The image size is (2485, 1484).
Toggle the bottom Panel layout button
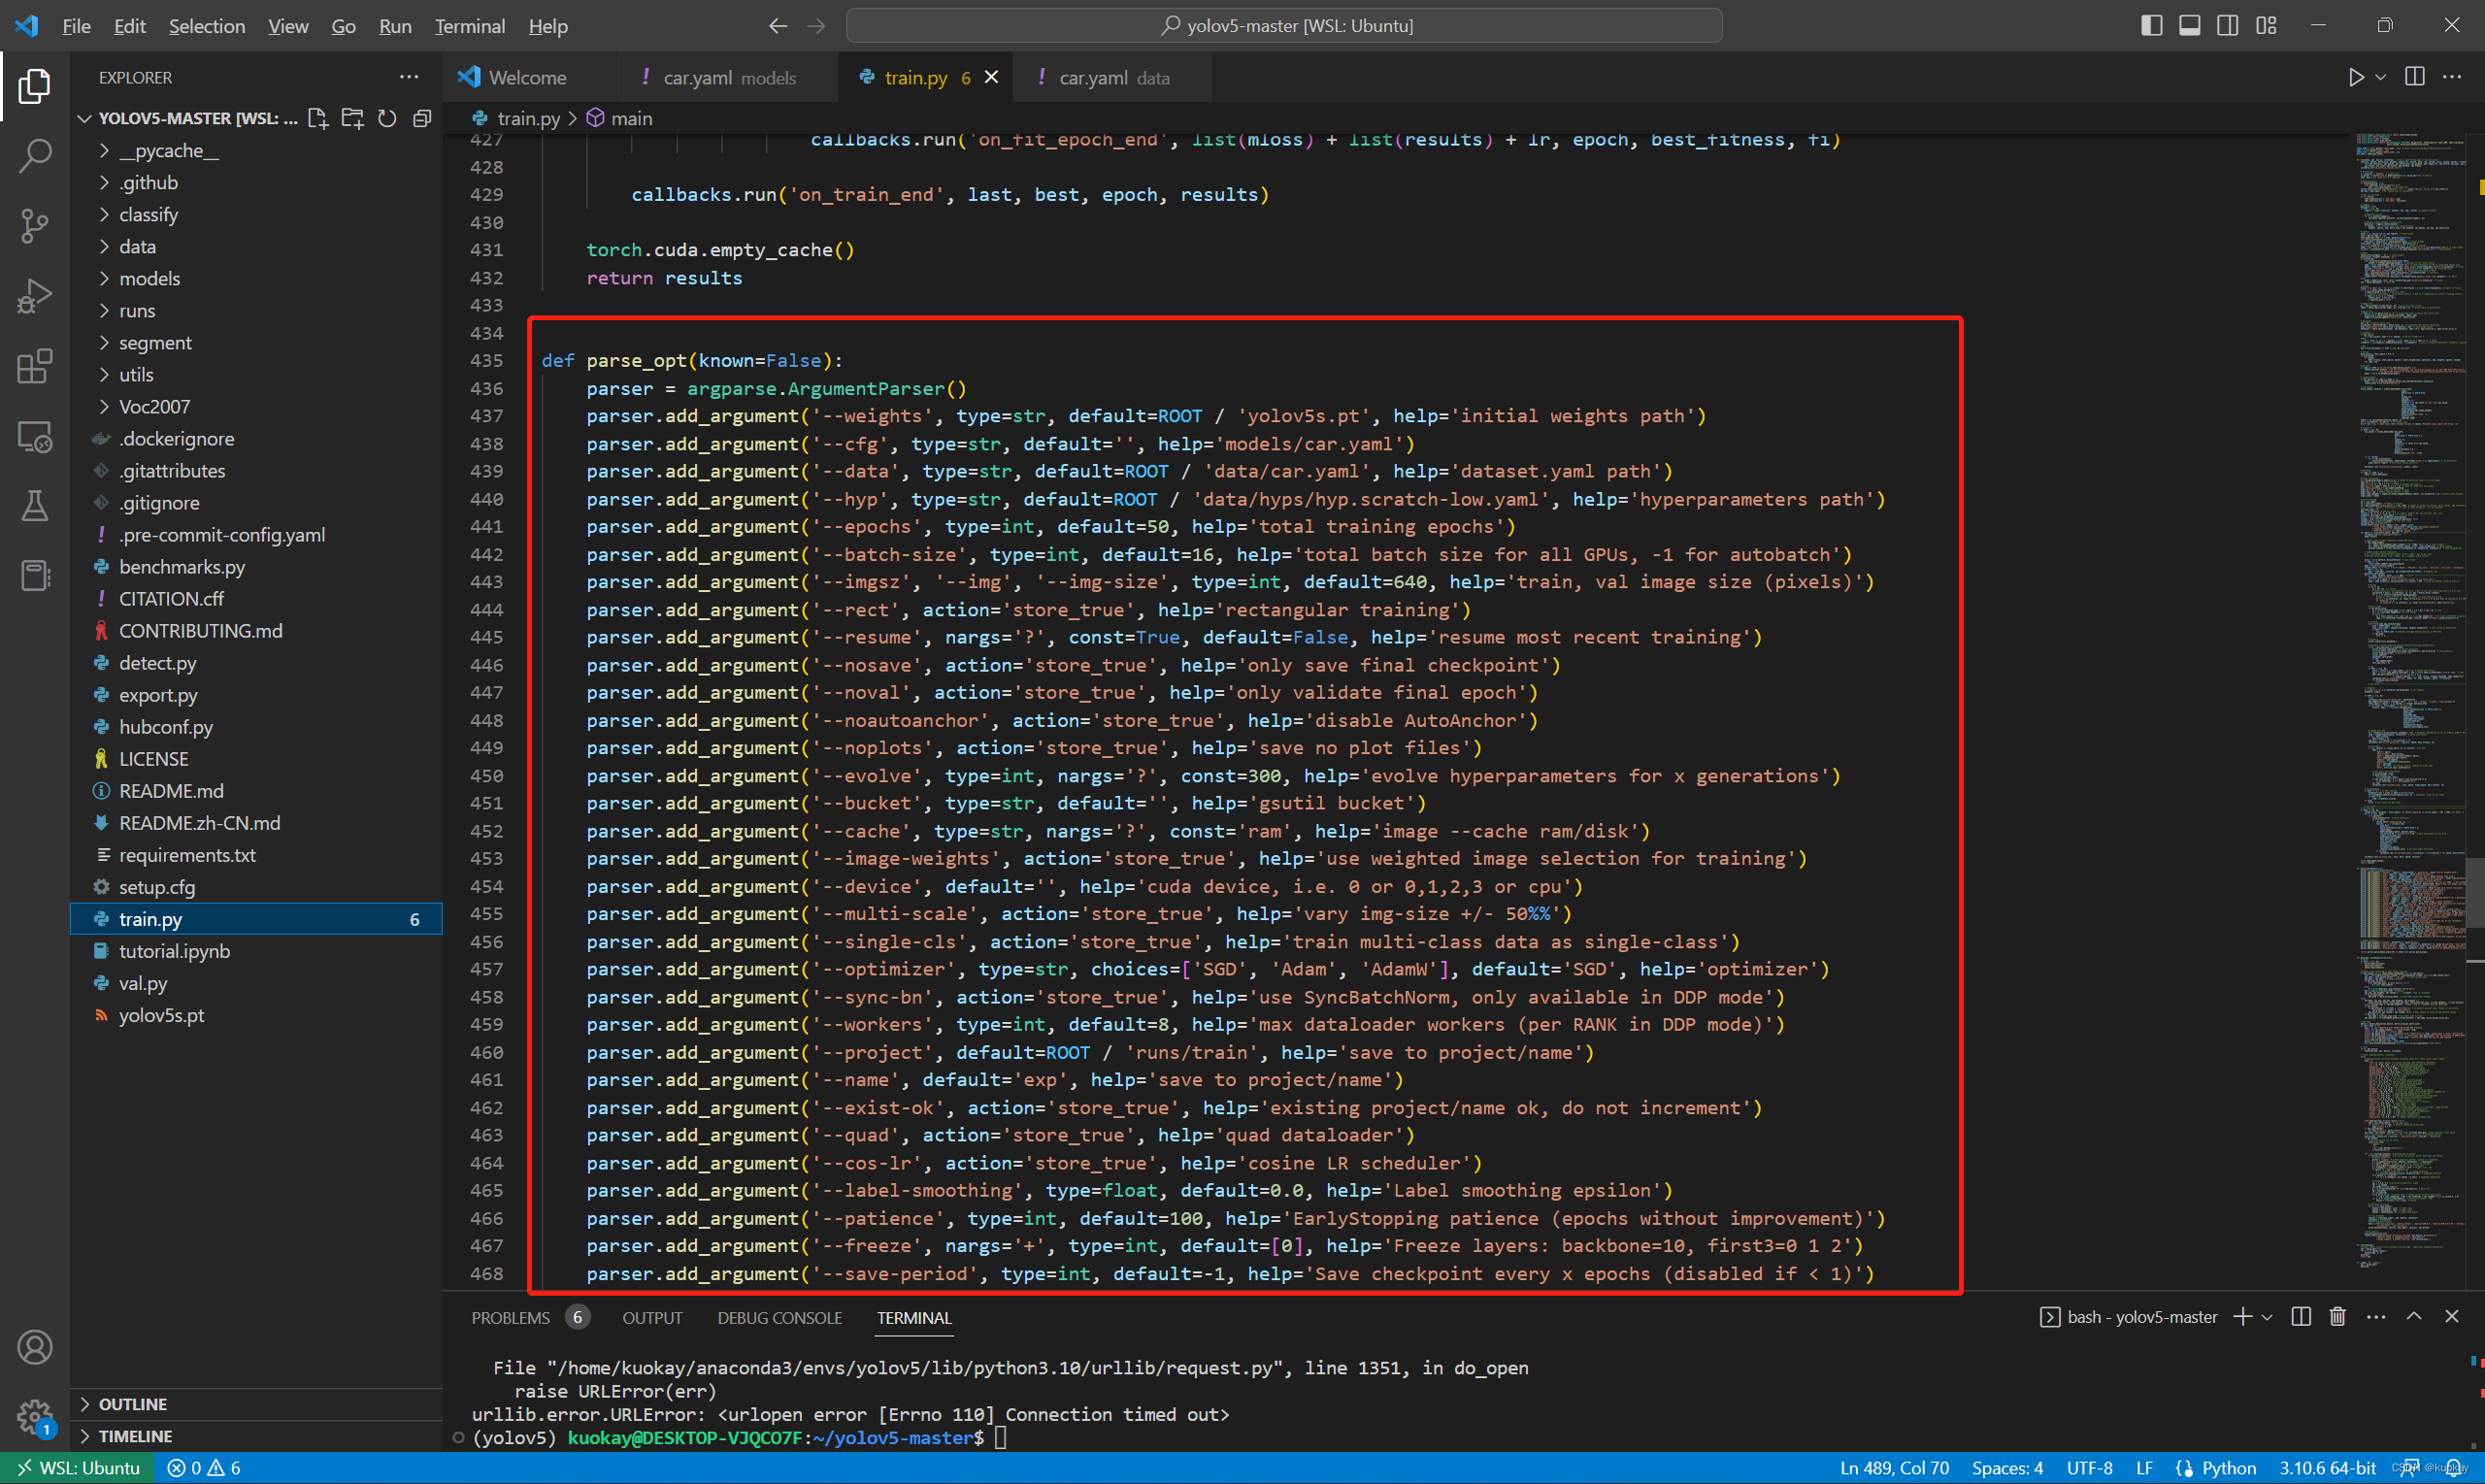[x=2189, y=26]
